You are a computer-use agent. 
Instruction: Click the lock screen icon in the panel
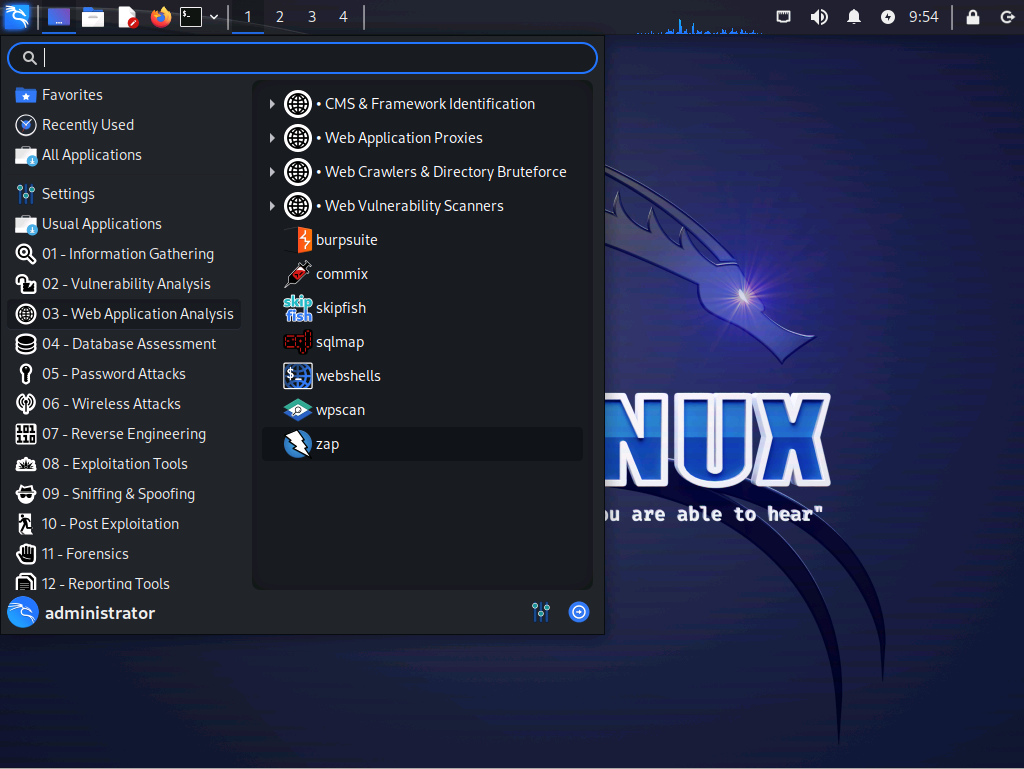(x=973, y=16)
